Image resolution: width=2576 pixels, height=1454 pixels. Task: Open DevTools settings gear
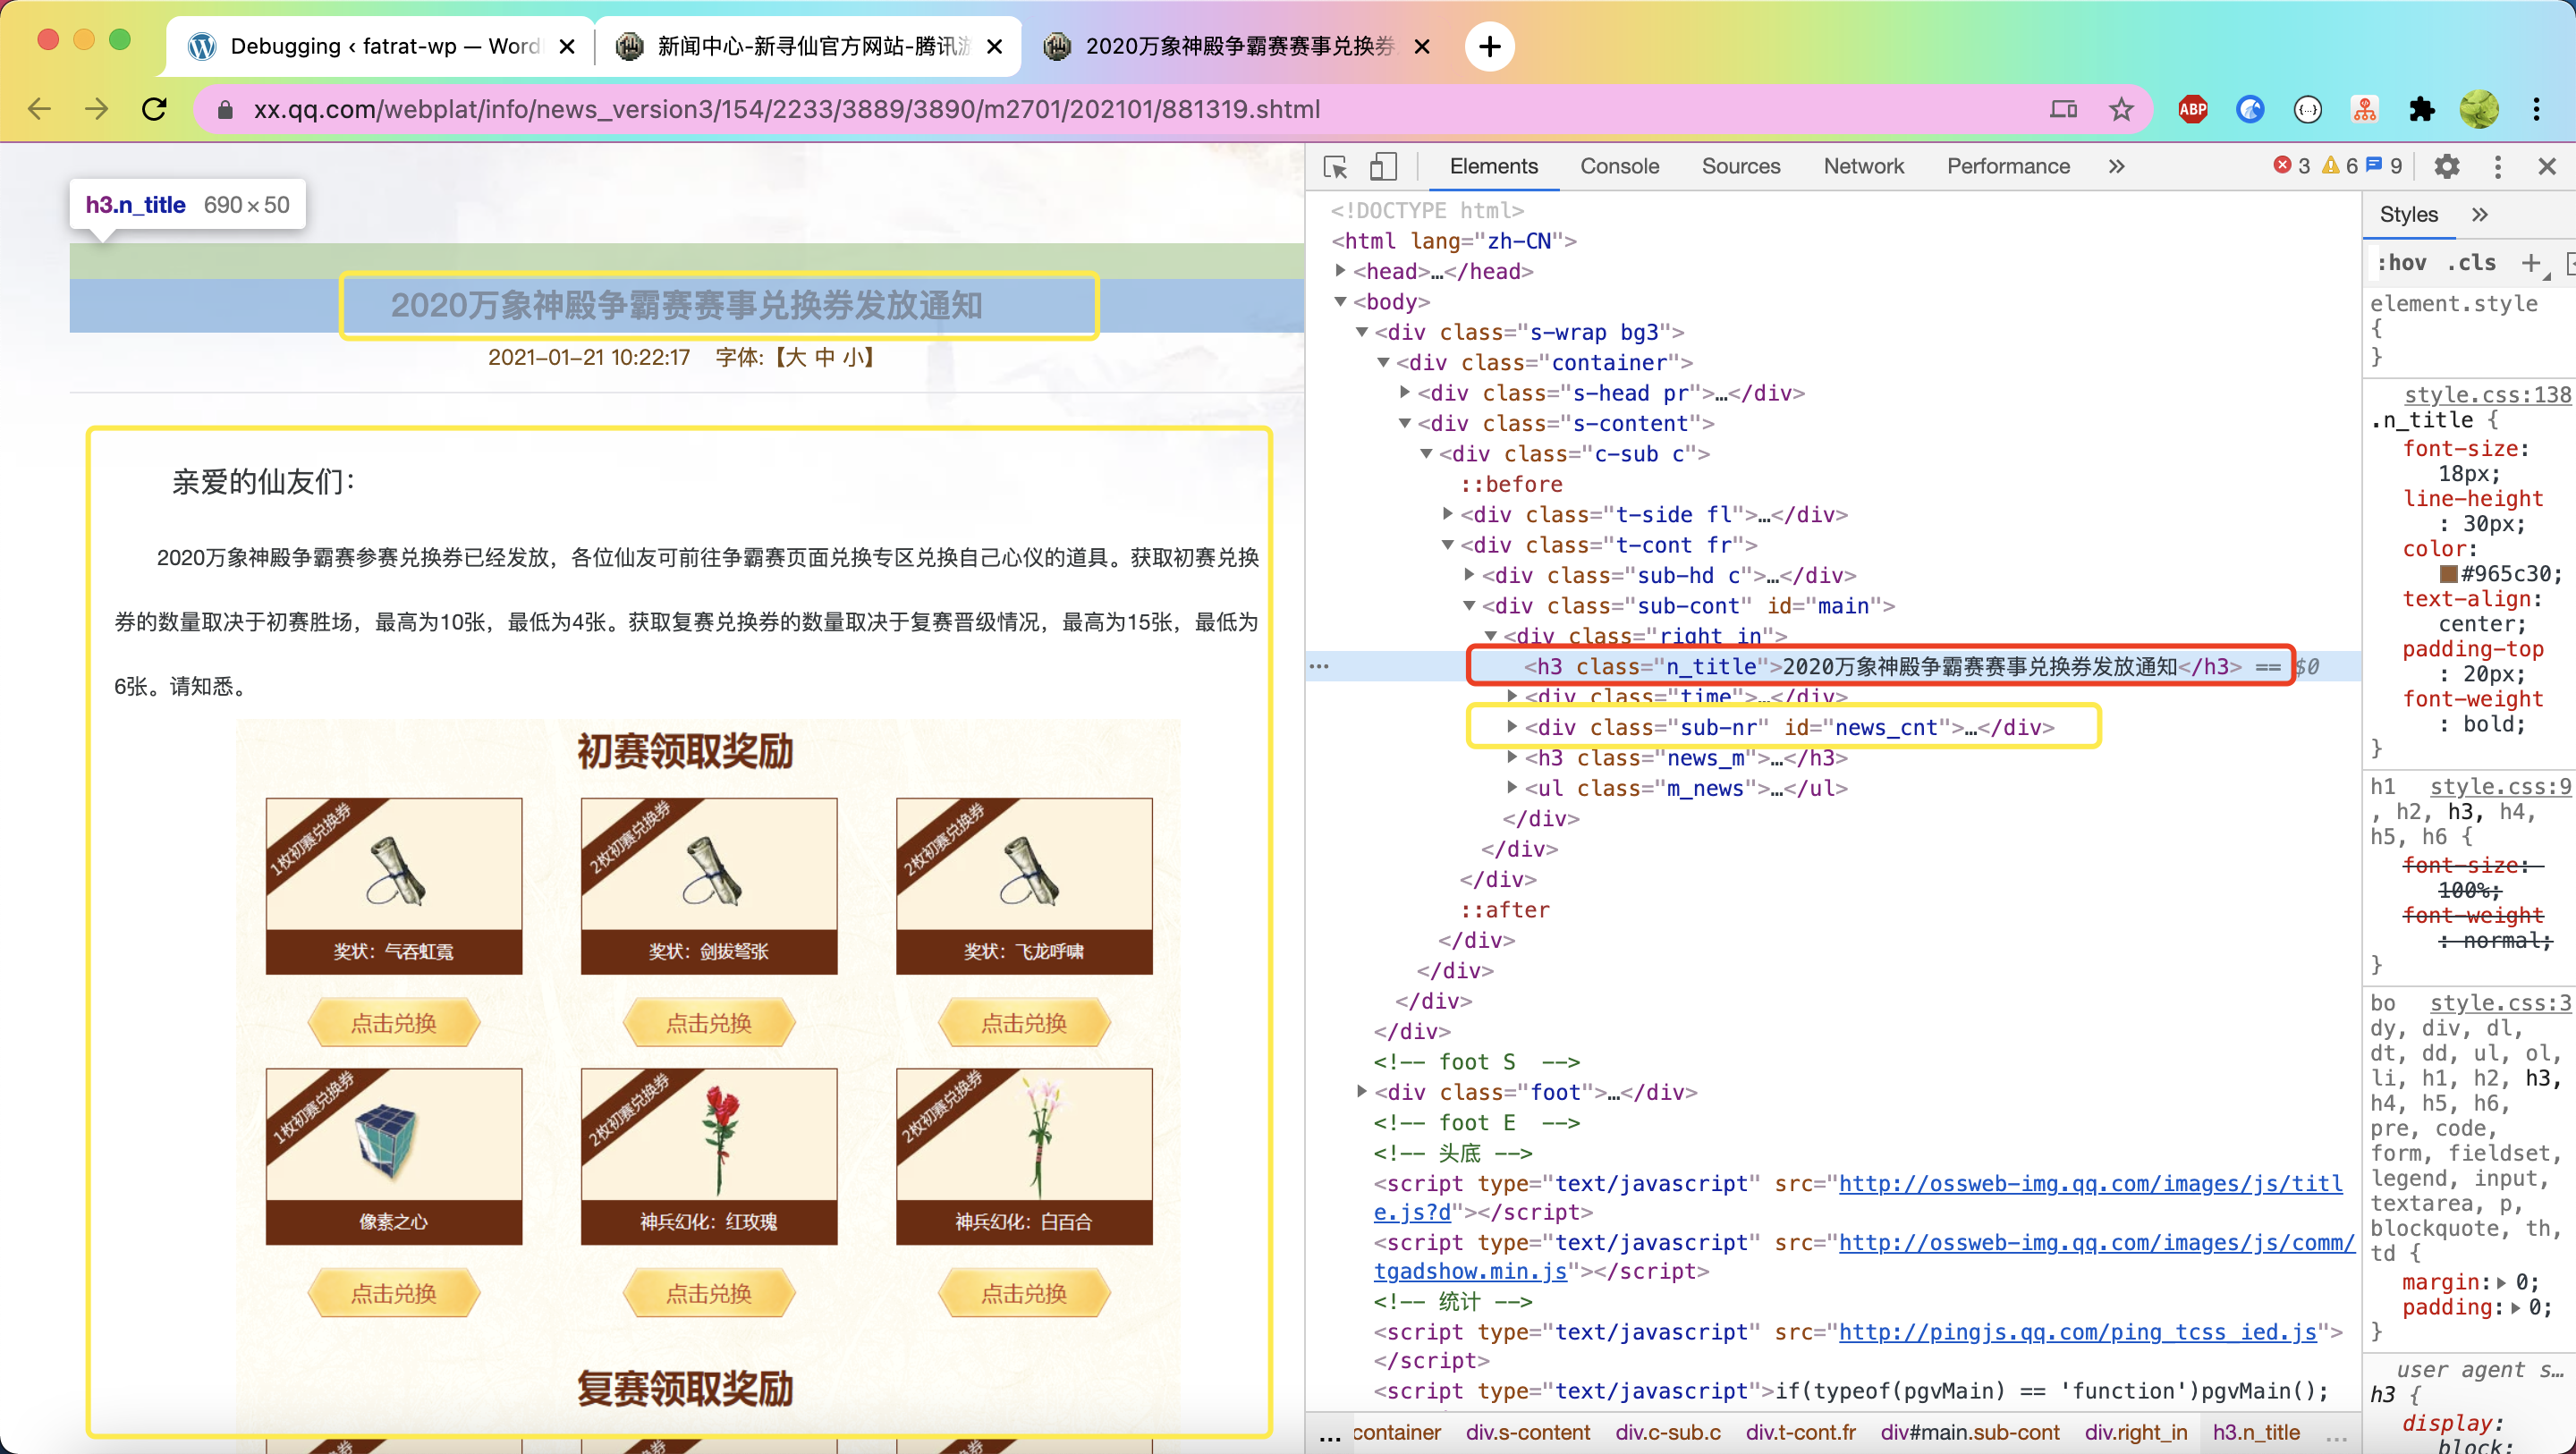2446,166
